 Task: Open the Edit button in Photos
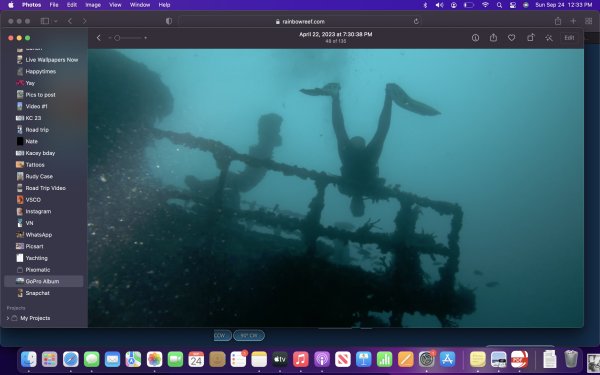pyautogui.click(x=569, y=38)
